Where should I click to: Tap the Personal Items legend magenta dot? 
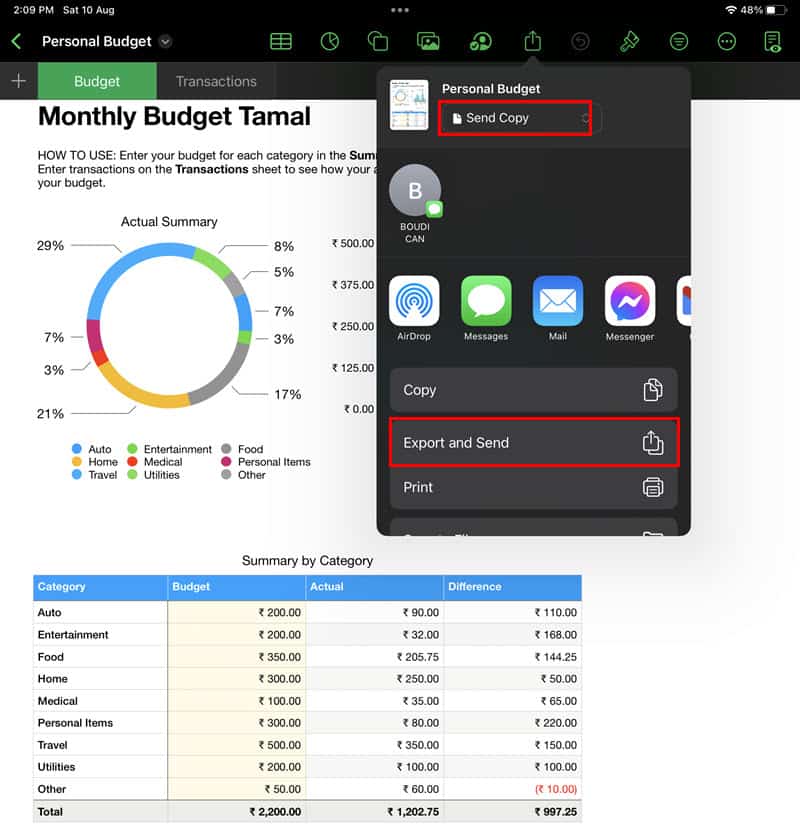point(226,461)
